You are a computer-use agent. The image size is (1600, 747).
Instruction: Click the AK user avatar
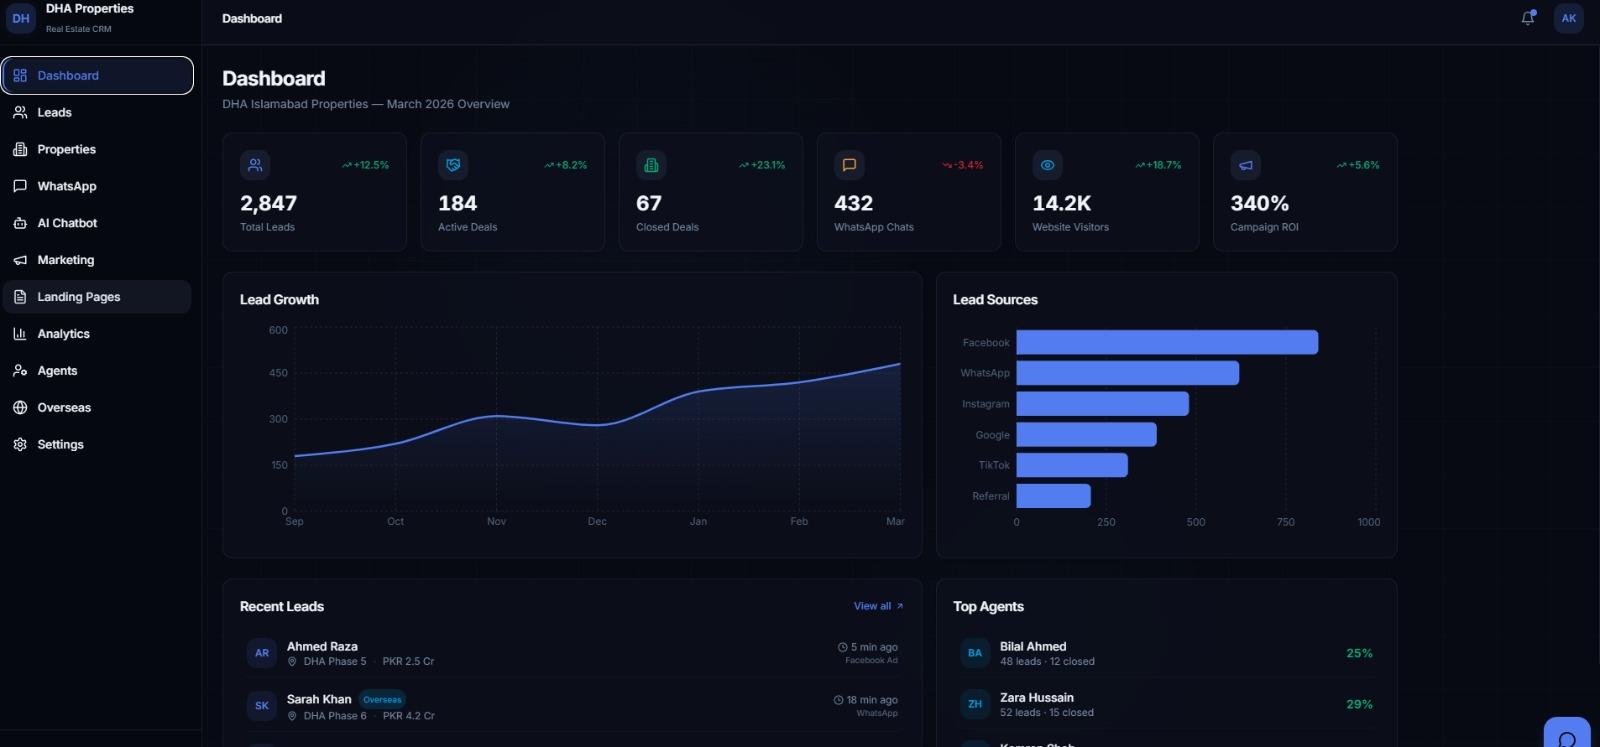(x=1569, y=18)
